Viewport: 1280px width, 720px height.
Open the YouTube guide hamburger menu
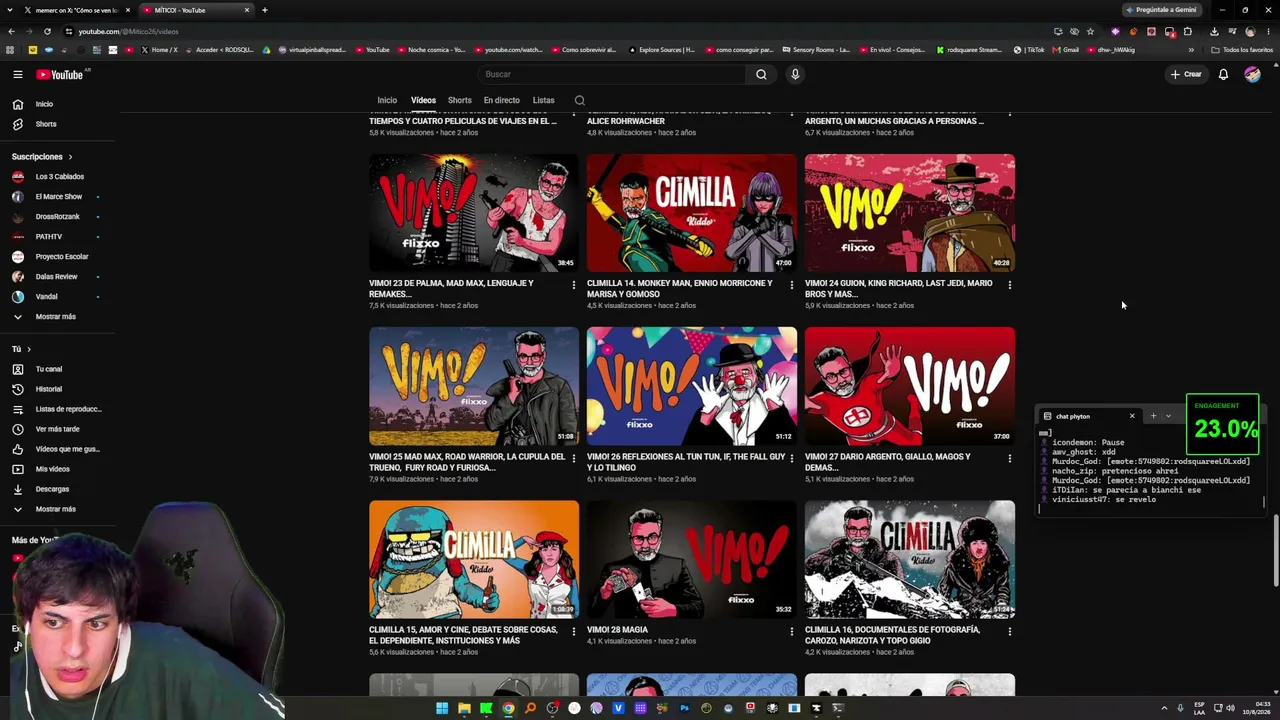click(x=17, y=74)
